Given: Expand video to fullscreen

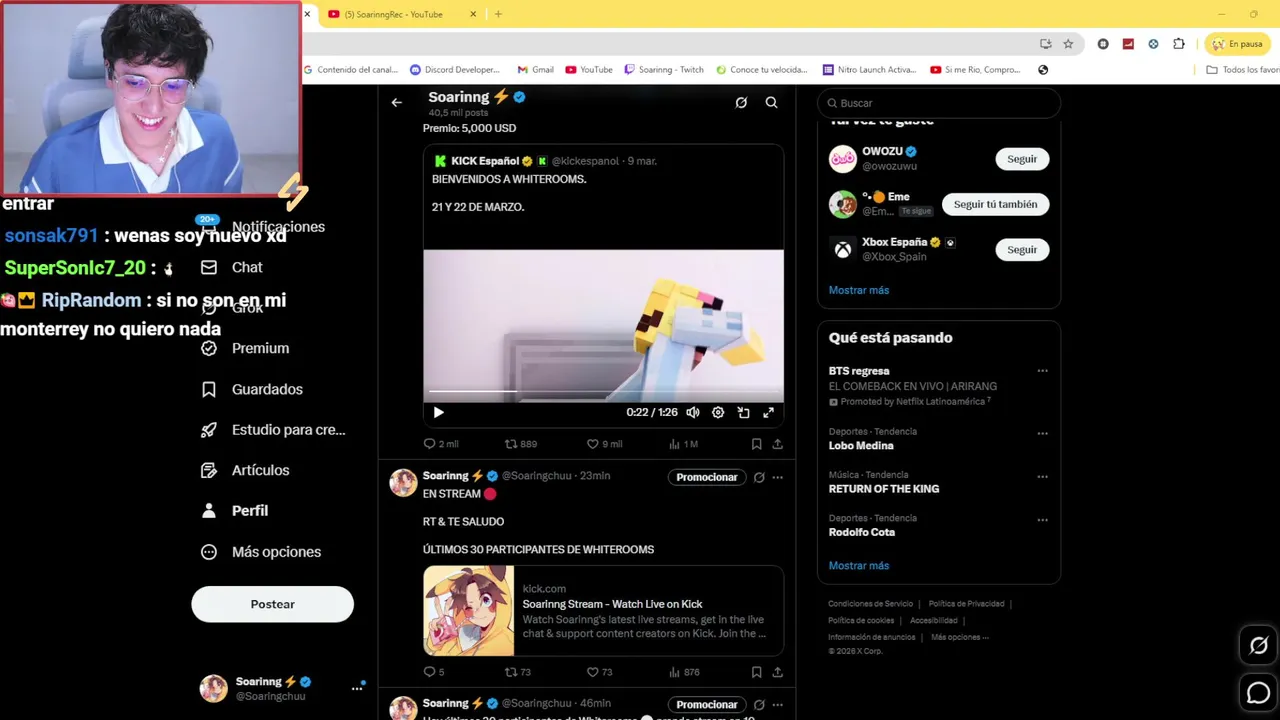Looking at the screenshot, I should point(768,412).
